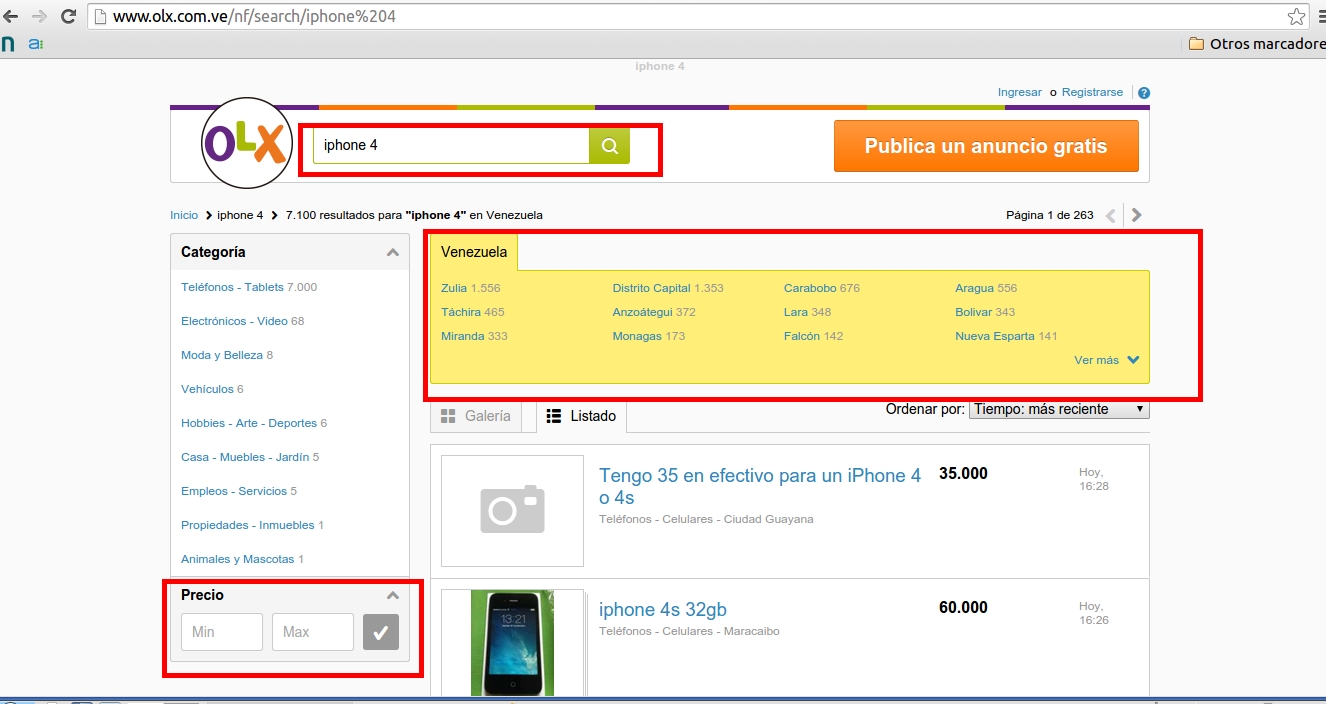Filter by Electrónicos - Video category
Viewport: 1326px width, 704px height.
point(234,321)
